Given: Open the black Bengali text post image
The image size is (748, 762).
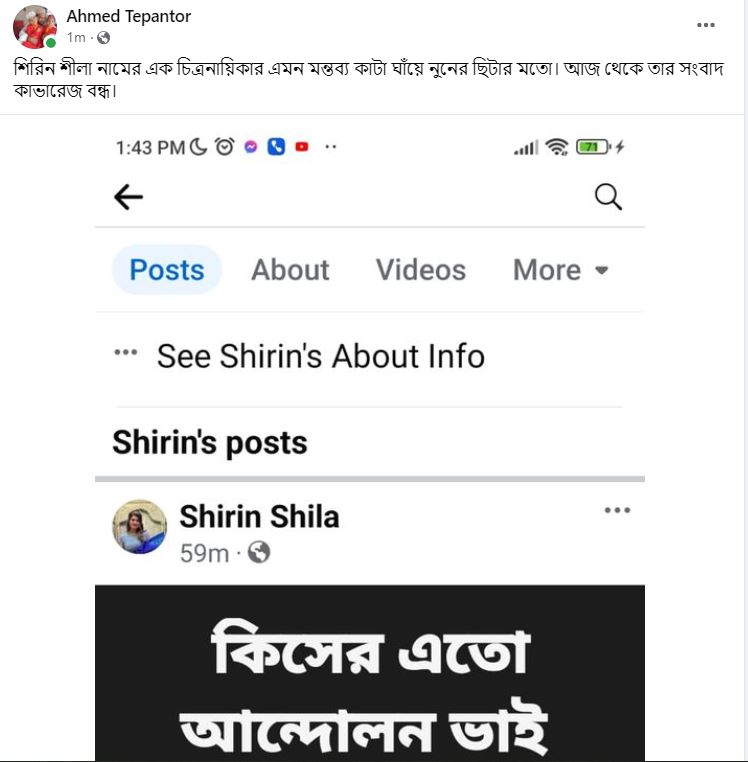Looking at the screenshot, I should [x=370, y=674].
